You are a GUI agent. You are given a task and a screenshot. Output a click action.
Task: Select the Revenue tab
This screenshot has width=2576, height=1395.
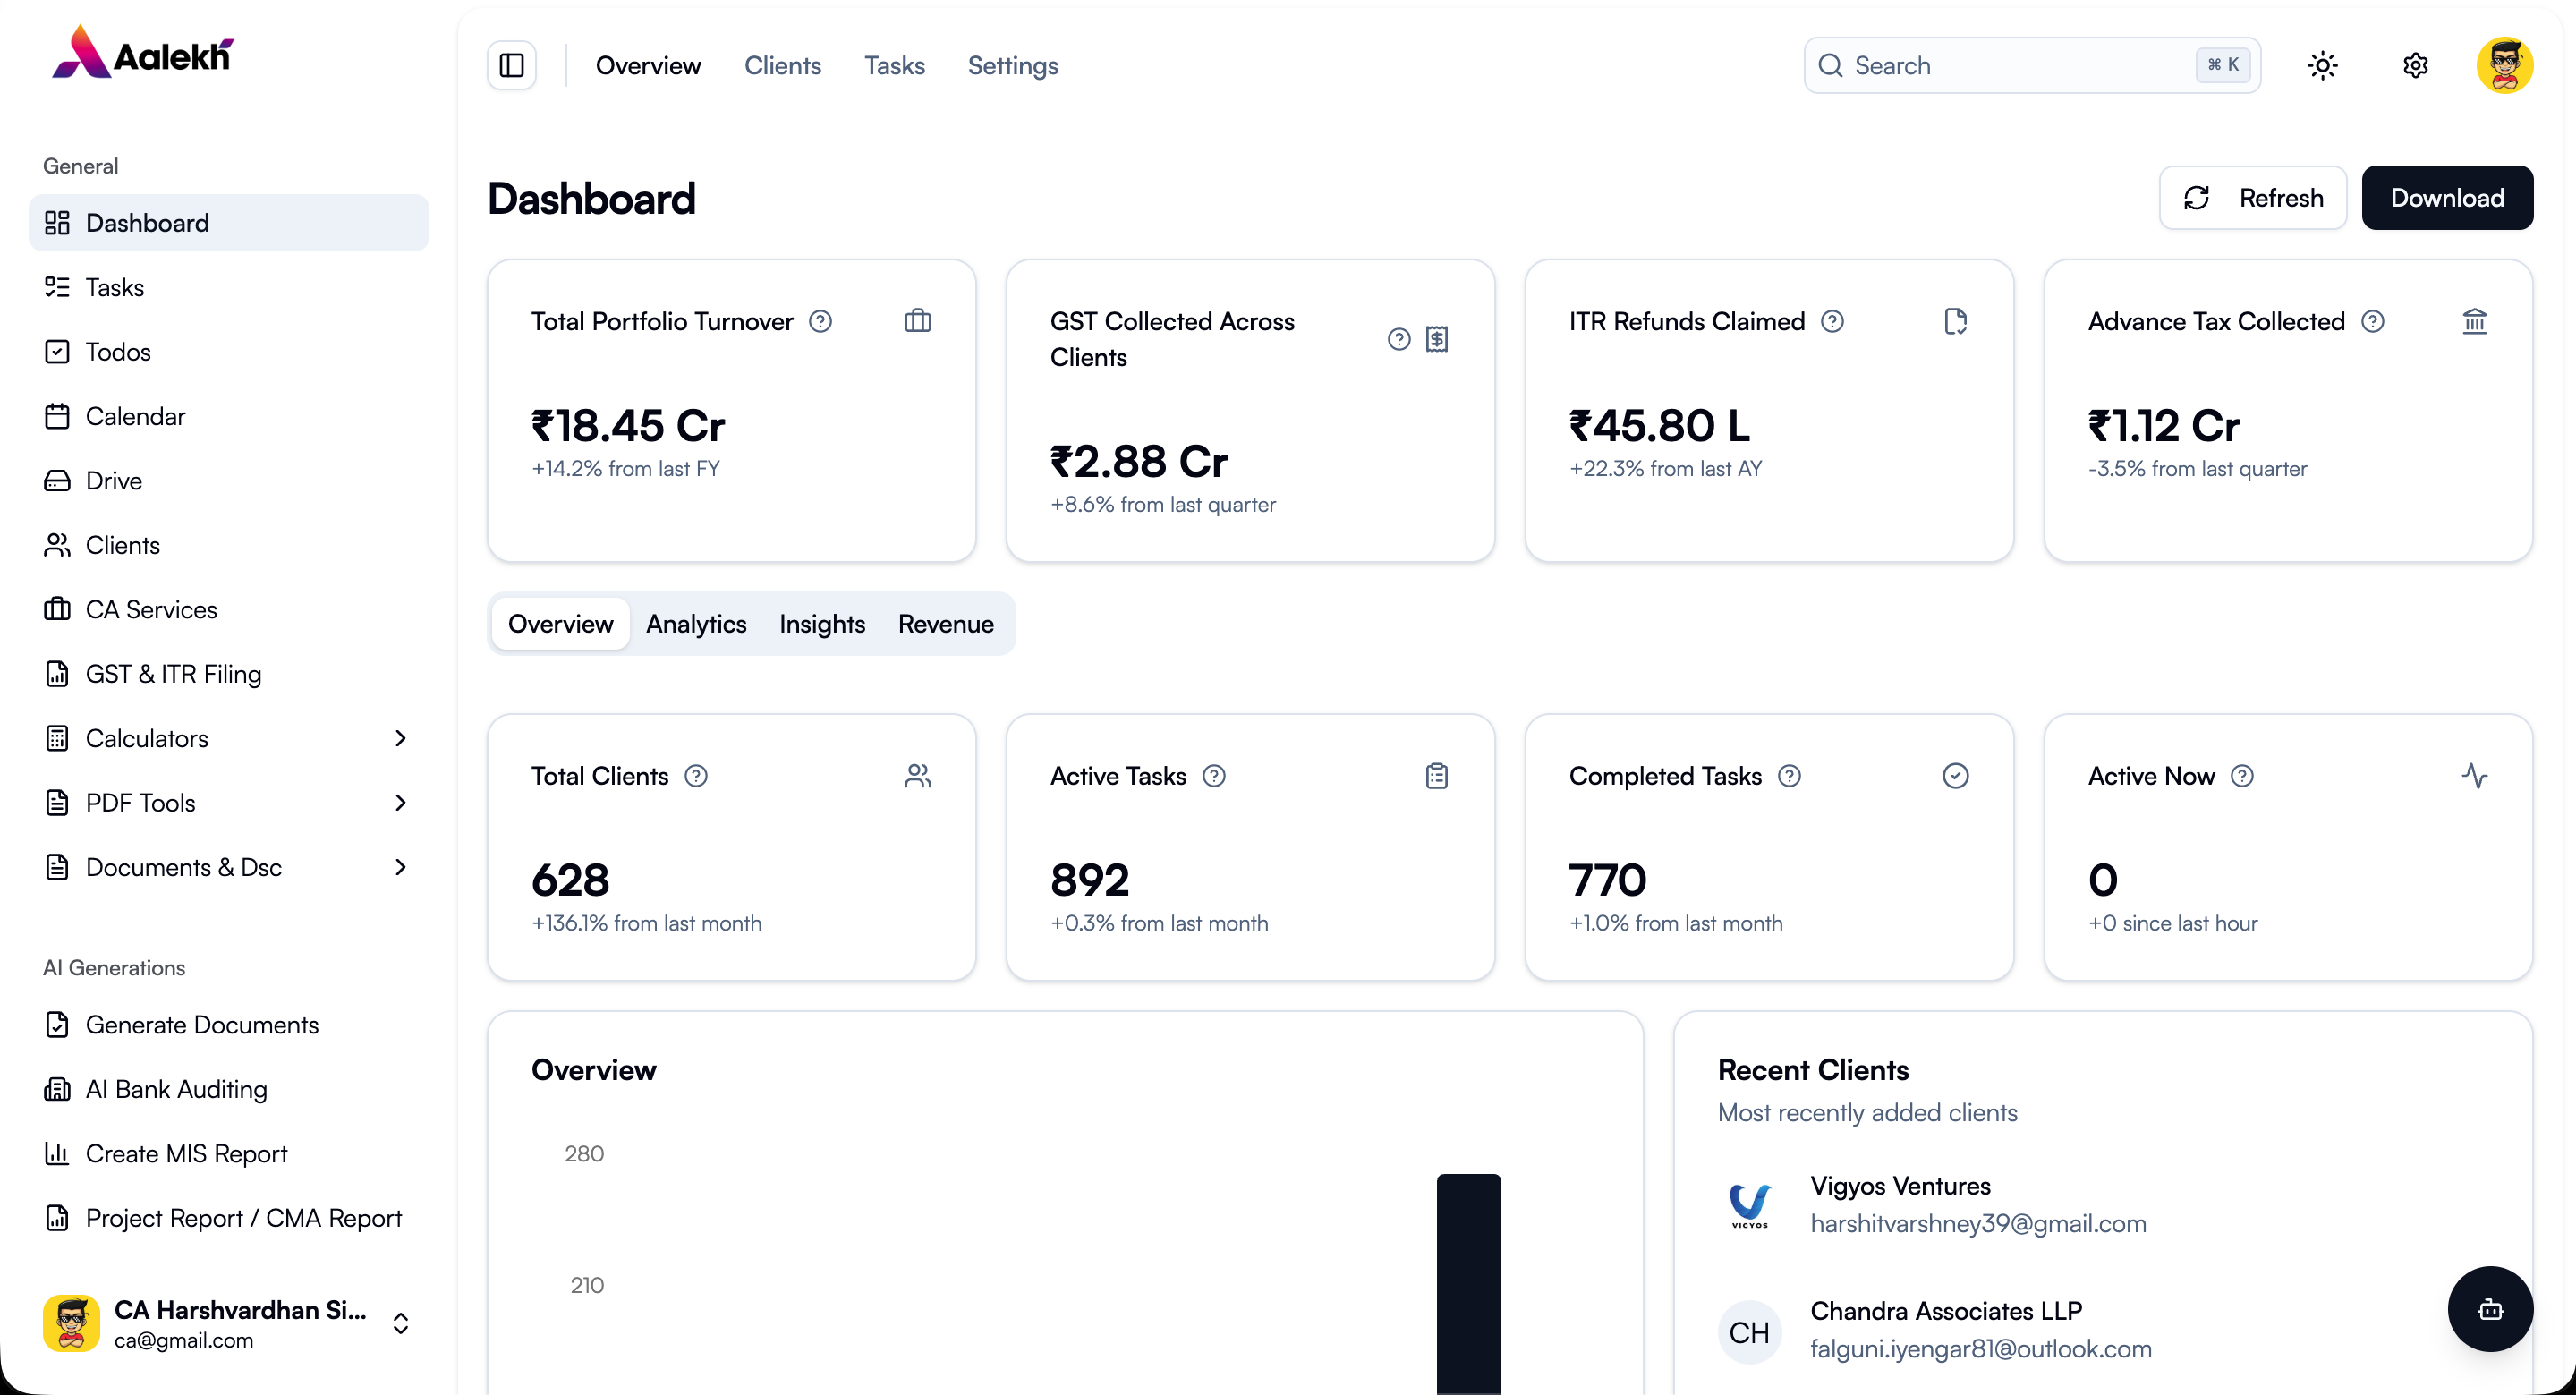(945, 624)
